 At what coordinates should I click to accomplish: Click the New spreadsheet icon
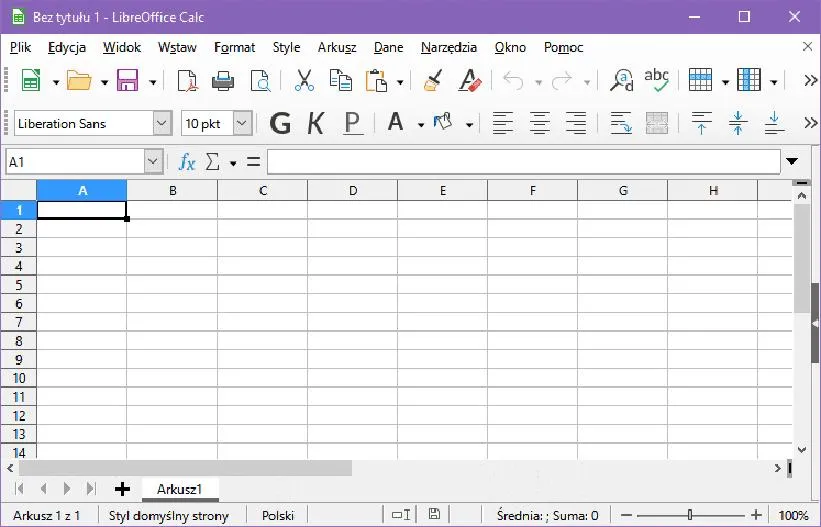tap(31, 81)
